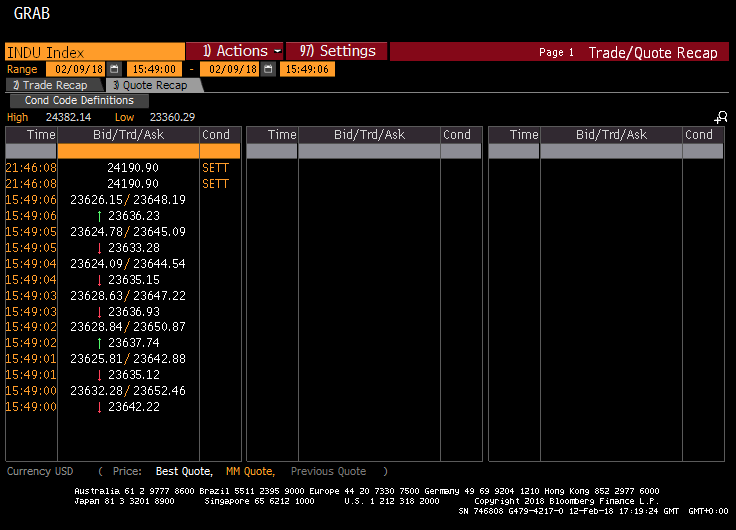Select the trade price 23642.22

pyautogui.click(x=134, y=406)
